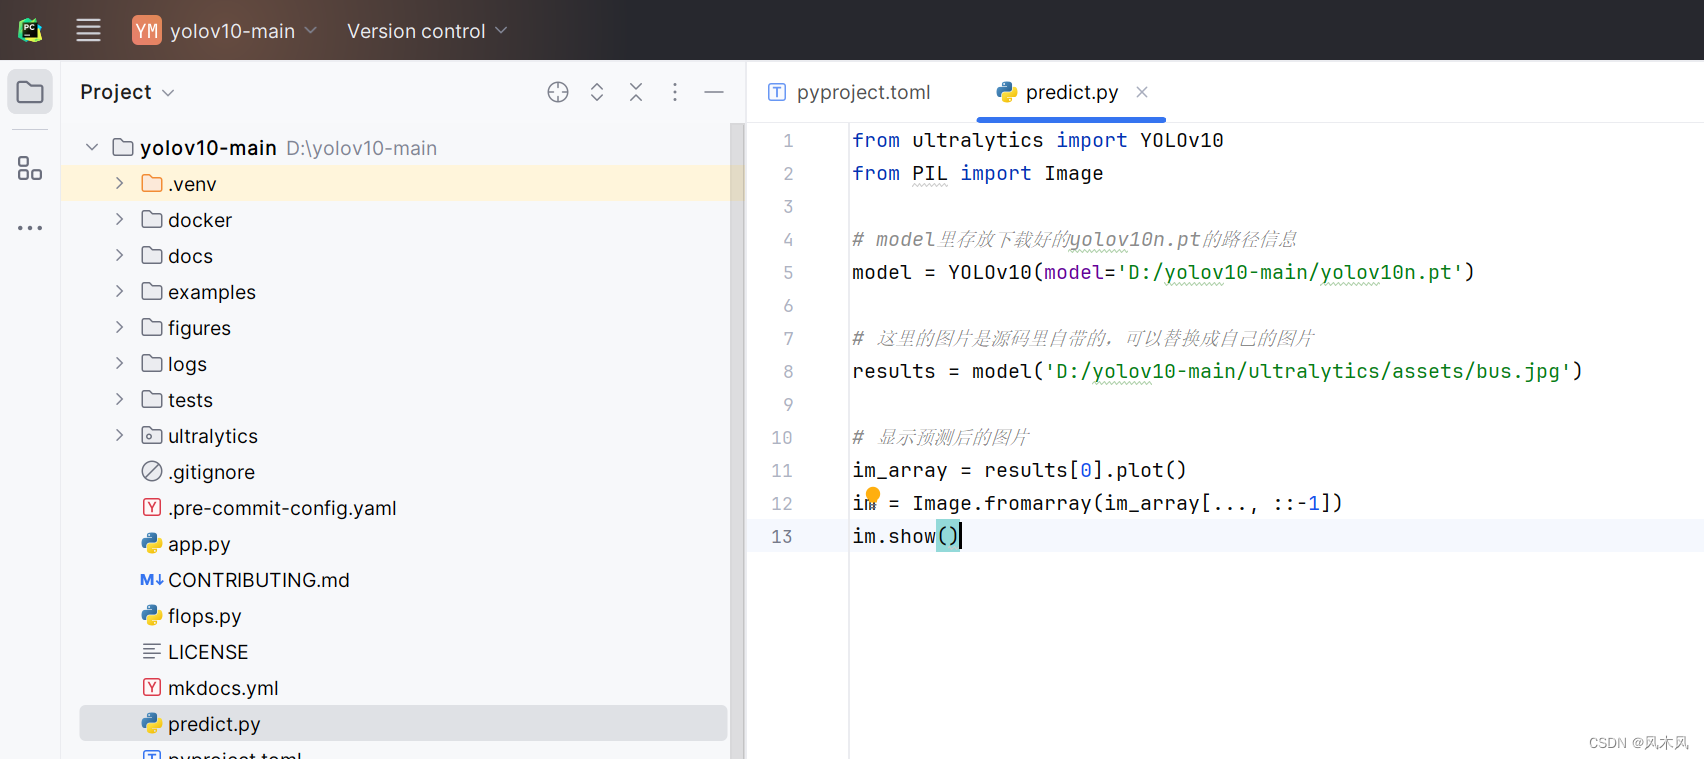Click 'YOLOv10' import name on line 1
This screenshot has width=1704, height=759.
[x=1182, y=140]
